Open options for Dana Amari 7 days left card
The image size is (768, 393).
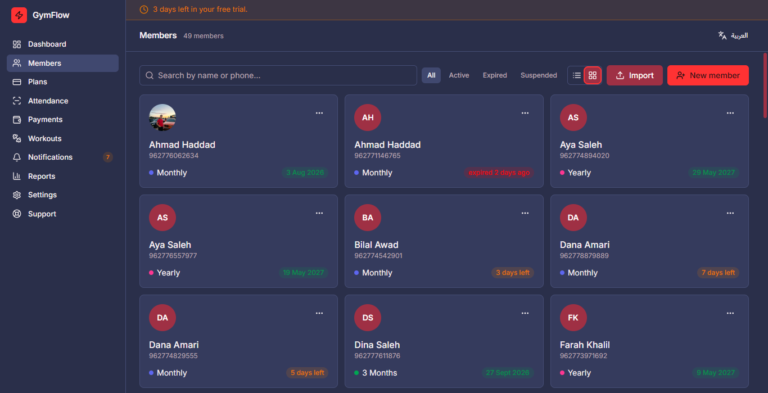730,213
